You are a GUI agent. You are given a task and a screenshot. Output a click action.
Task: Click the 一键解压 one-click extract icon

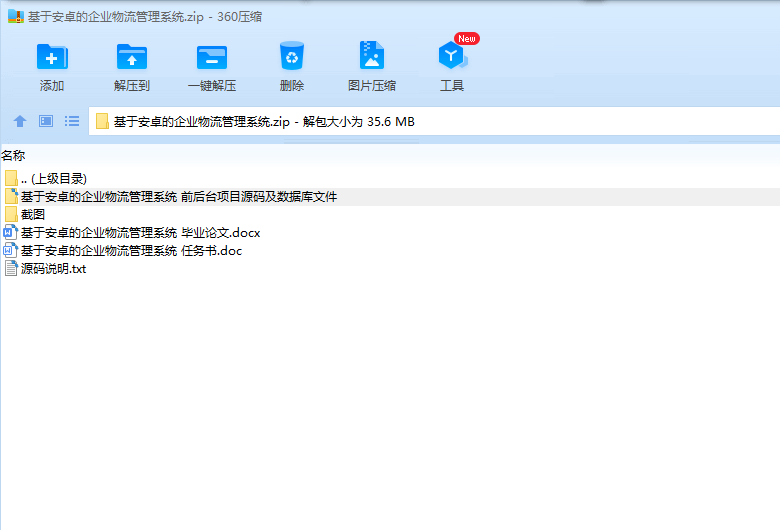[212, 57]
